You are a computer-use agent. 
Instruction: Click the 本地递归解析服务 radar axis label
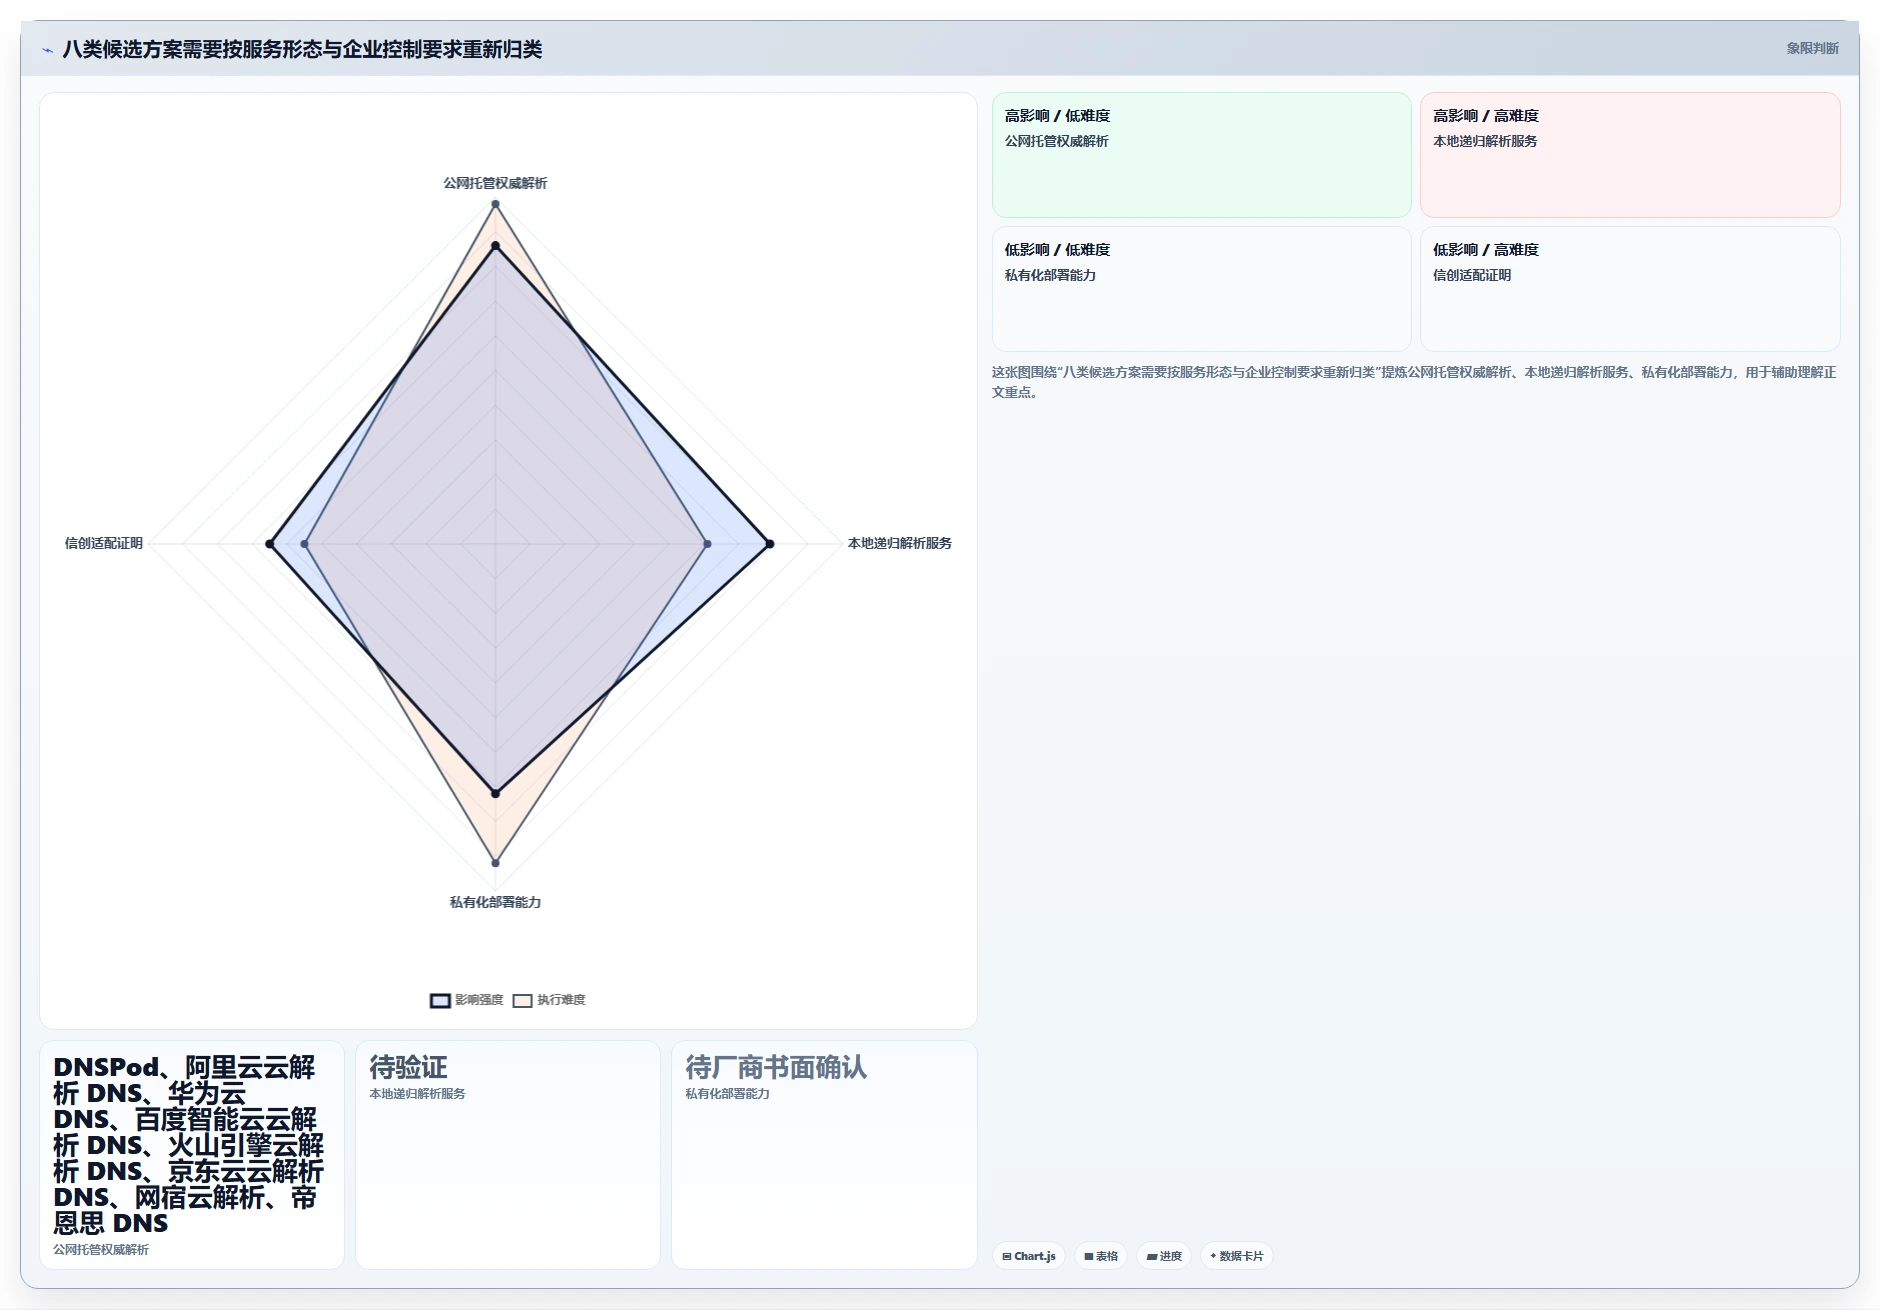click(900, 543)
